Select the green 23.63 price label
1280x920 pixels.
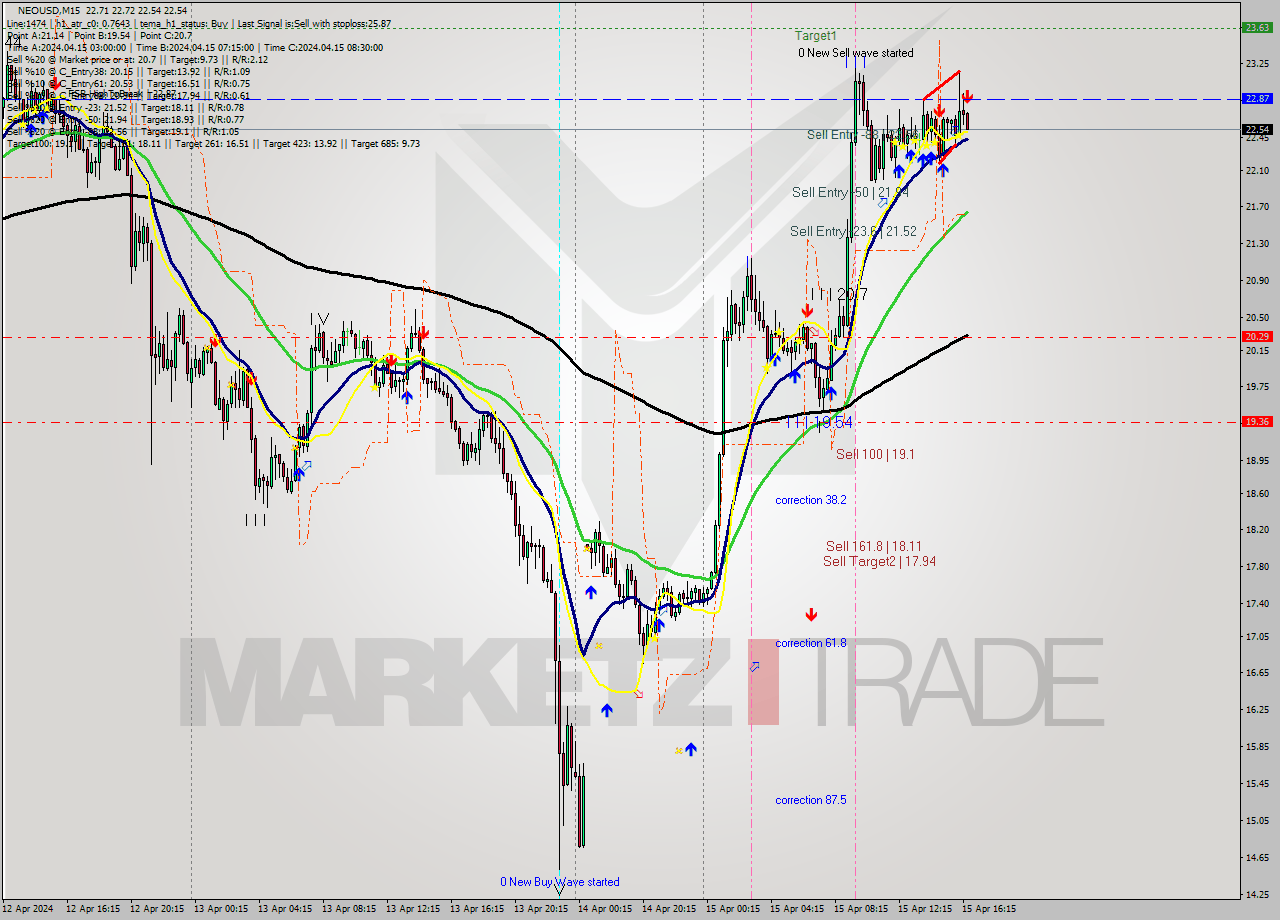1256,27
